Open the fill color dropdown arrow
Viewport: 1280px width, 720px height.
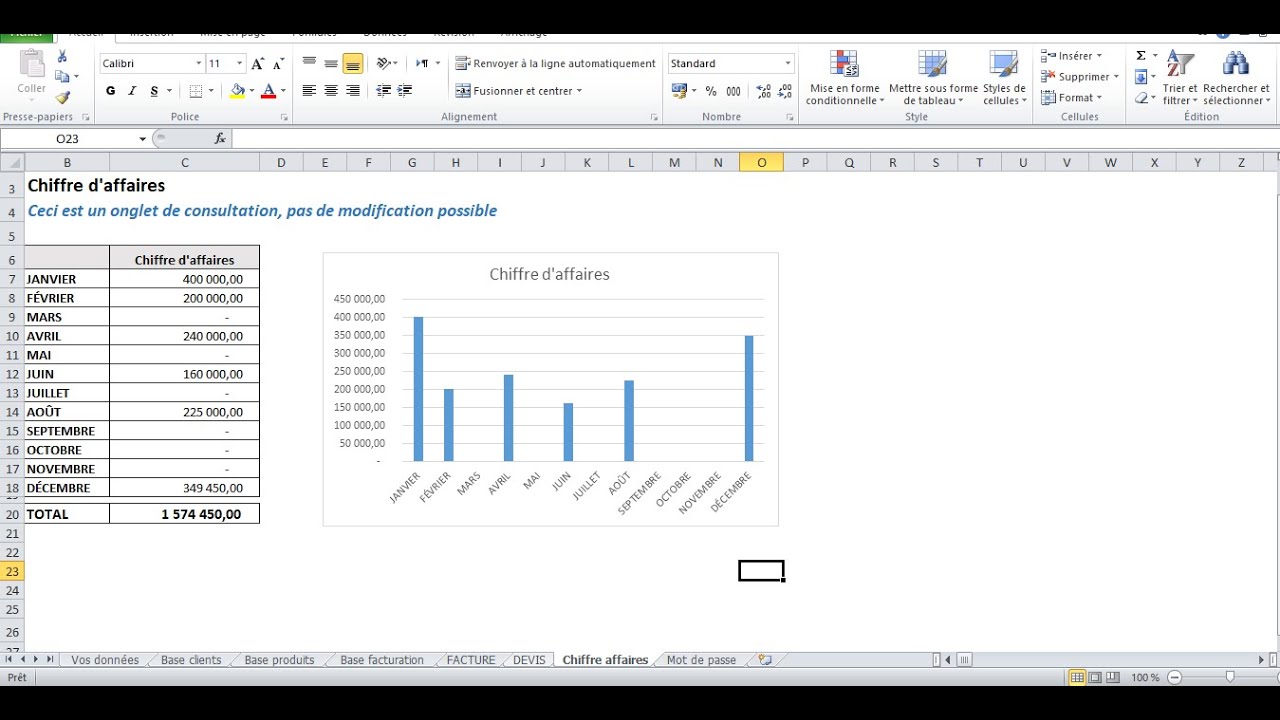pos(251,91)
